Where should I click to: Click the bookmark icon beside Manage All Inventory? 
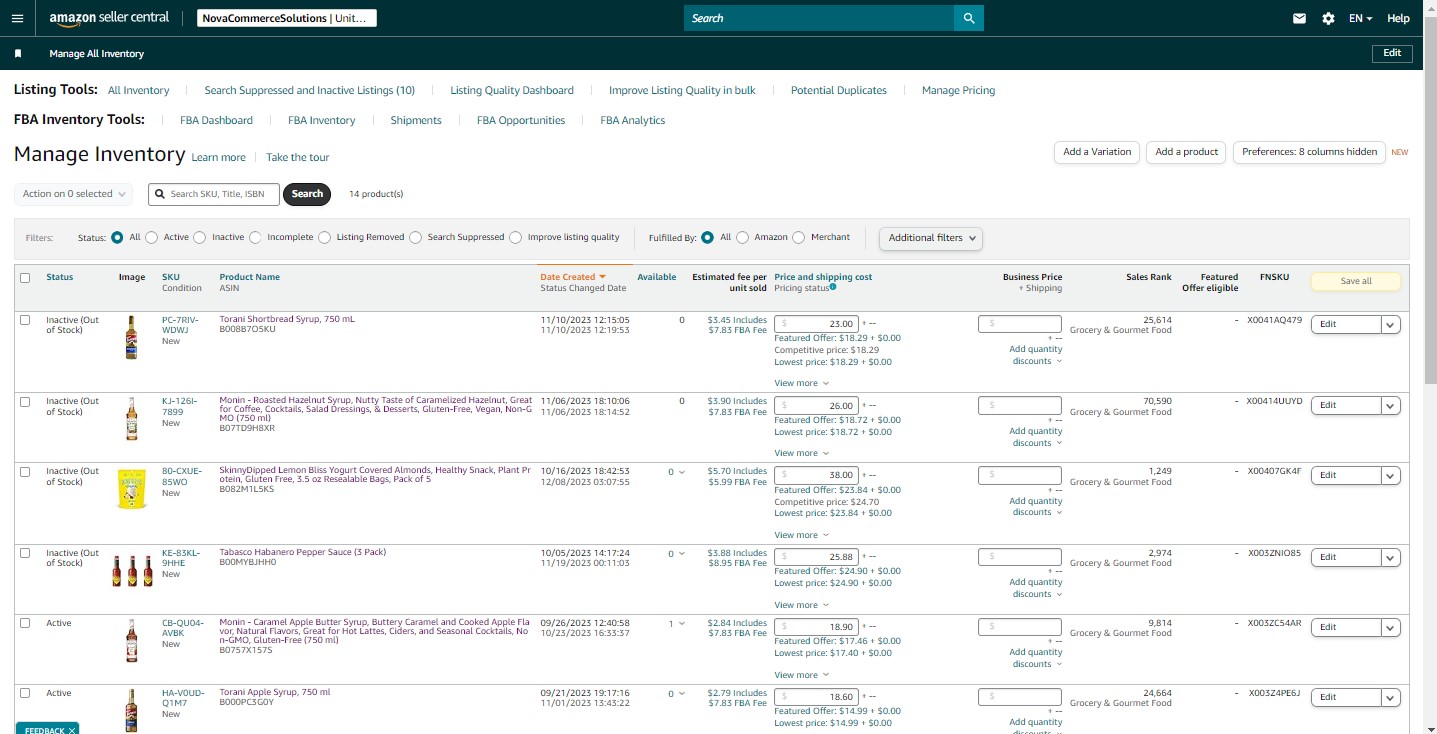point(18,54)
